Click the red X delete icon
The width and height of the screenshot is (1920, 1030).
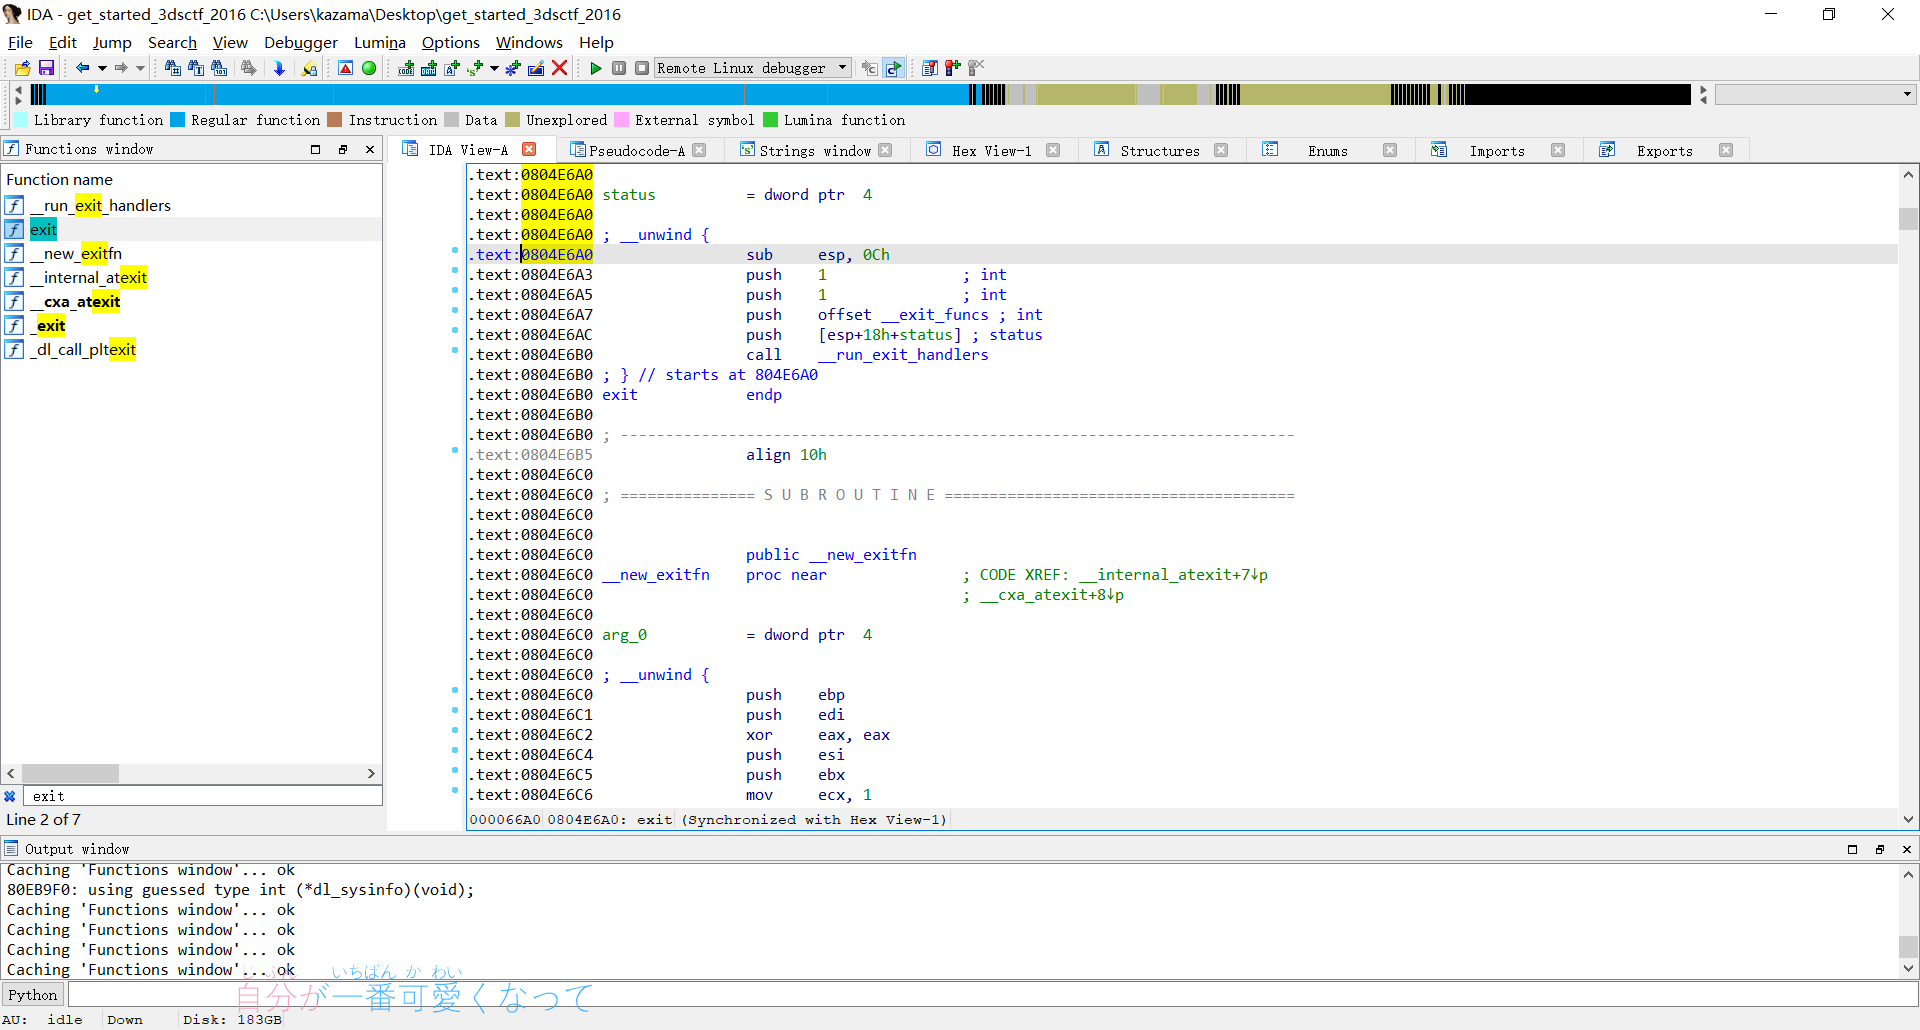560,68
